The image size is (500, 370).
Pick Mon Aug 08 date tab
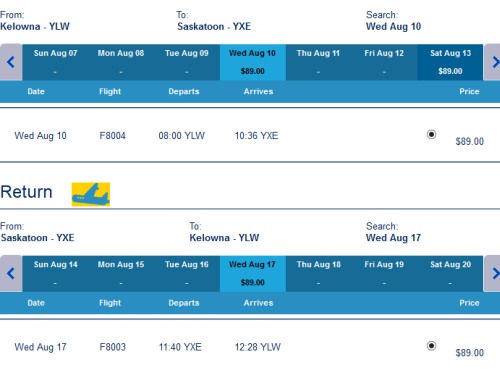click(121, 62)
